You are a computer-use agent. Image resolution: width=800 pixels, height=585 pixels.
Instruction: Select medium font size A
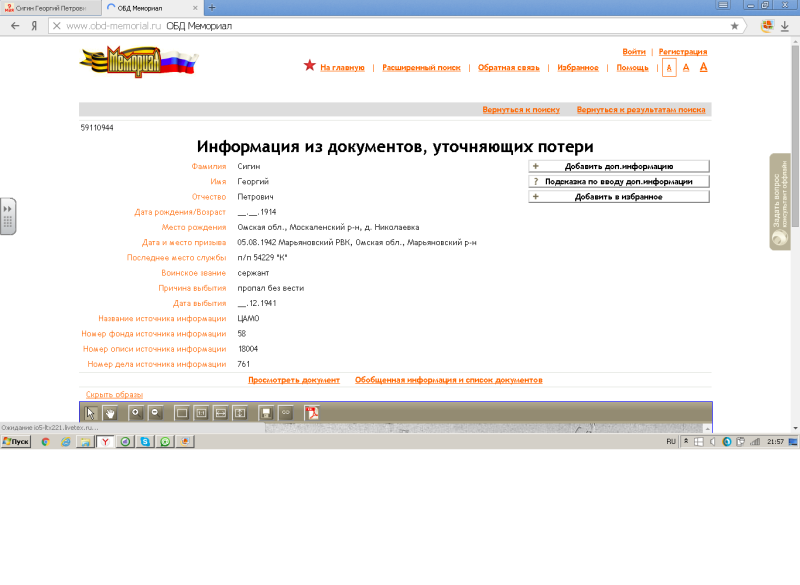(x=686, y=67)
